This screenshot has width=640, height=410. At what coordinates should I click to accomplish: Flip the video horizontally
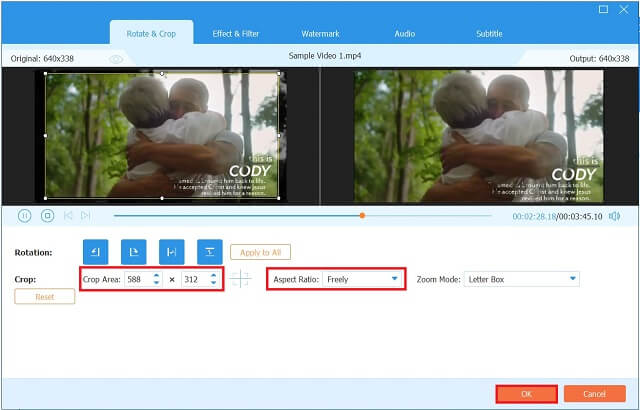coord(171,252)
